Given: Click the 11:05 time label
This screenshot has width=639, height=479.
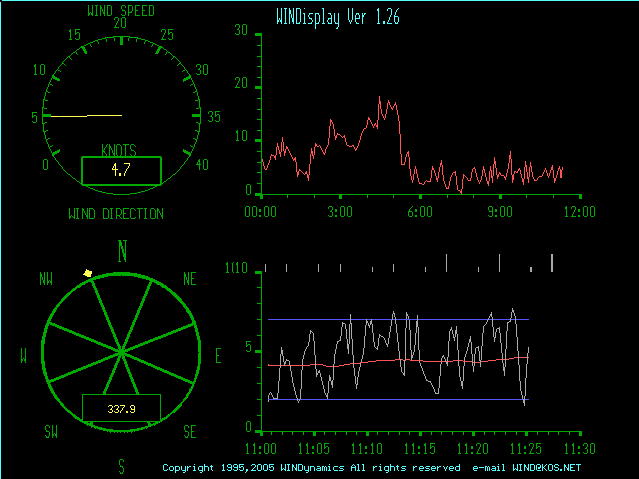Looking at the screenshot, I should [x=313, y=449].
